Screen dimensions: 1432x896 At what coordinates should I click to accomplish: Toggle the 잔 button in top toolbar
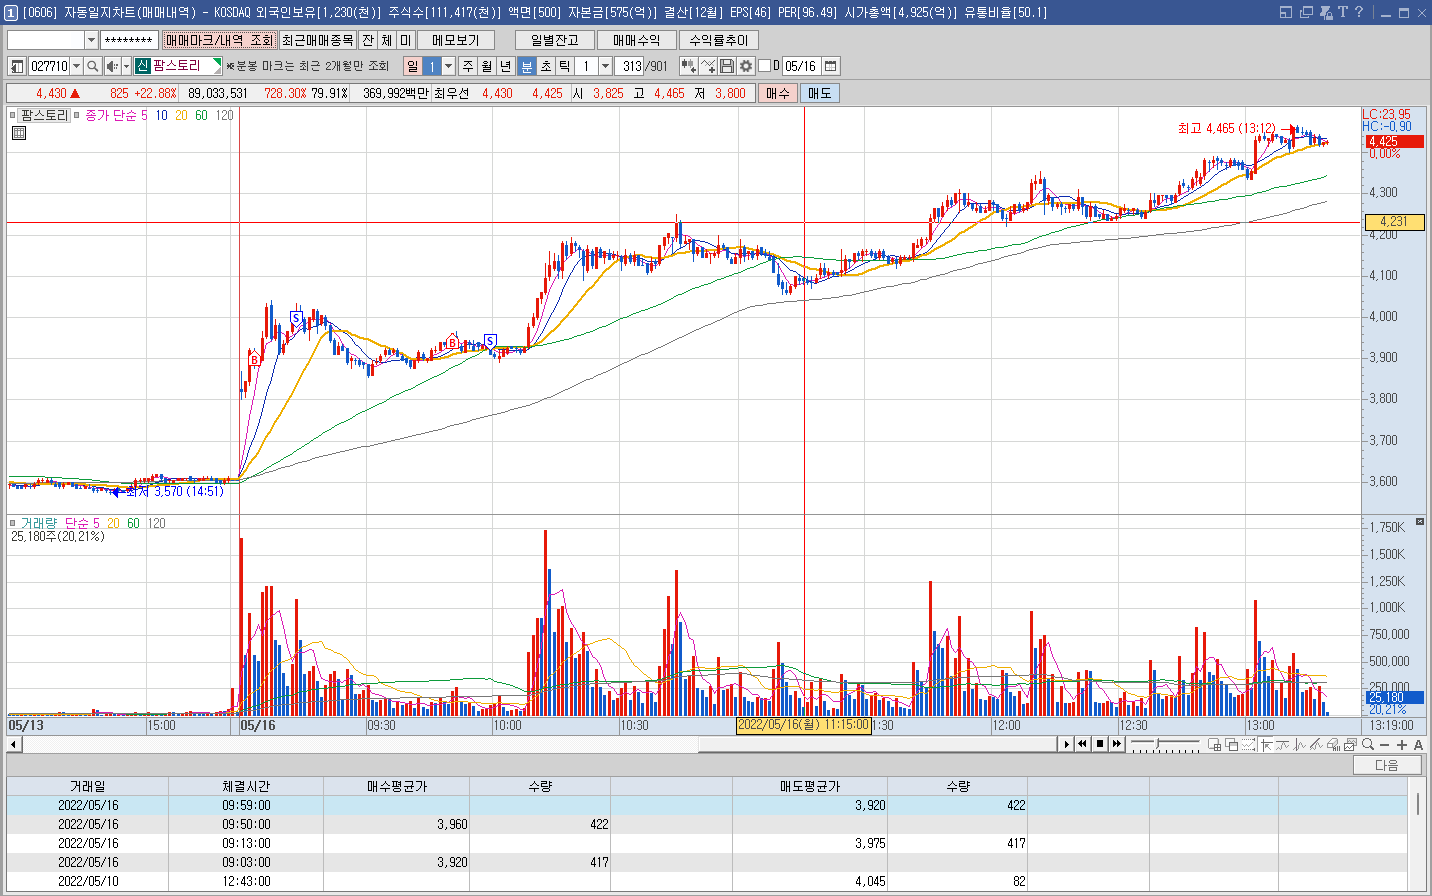(x=368, y=40)
